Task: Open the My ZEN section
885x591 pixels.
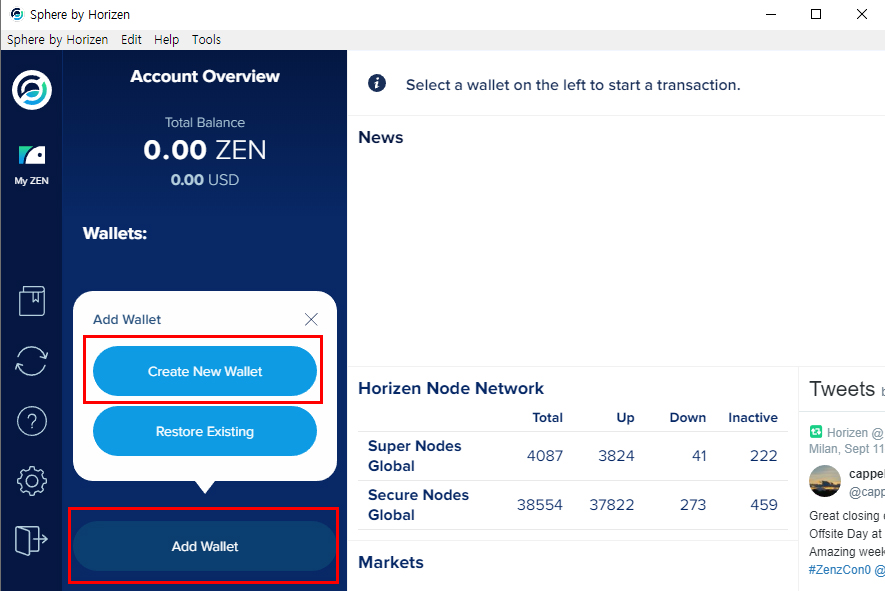Action: click(32, 165)
